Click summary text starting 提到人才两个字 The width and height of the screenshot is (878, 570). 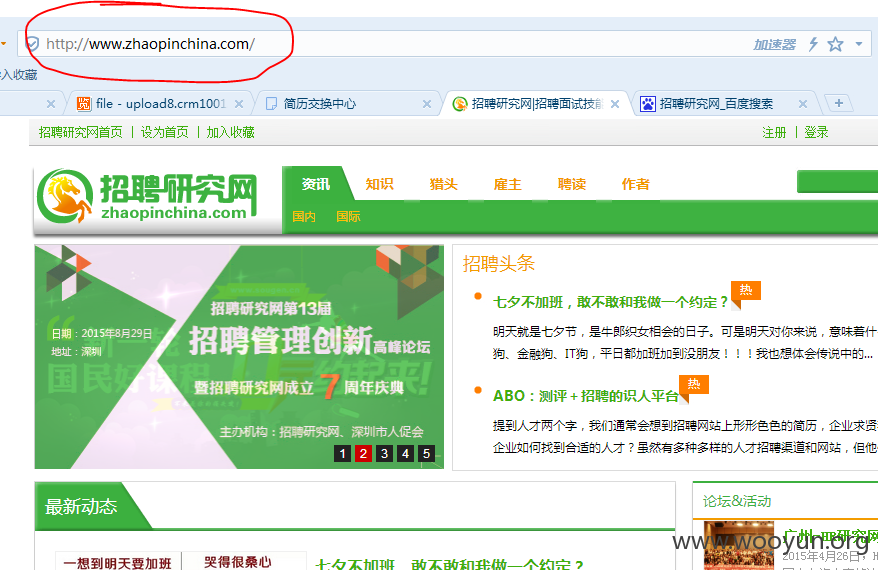tap(685, 436)
